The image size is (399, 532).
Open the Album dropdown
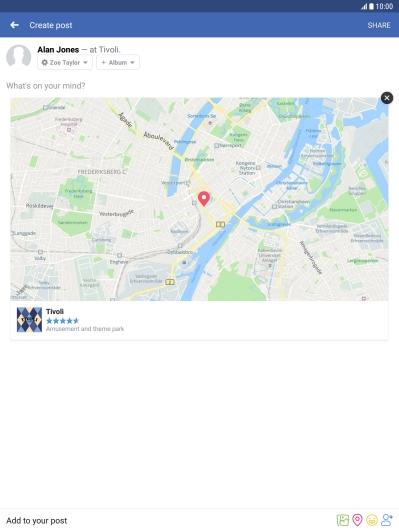pyautogui.click(x=118, y=62)
